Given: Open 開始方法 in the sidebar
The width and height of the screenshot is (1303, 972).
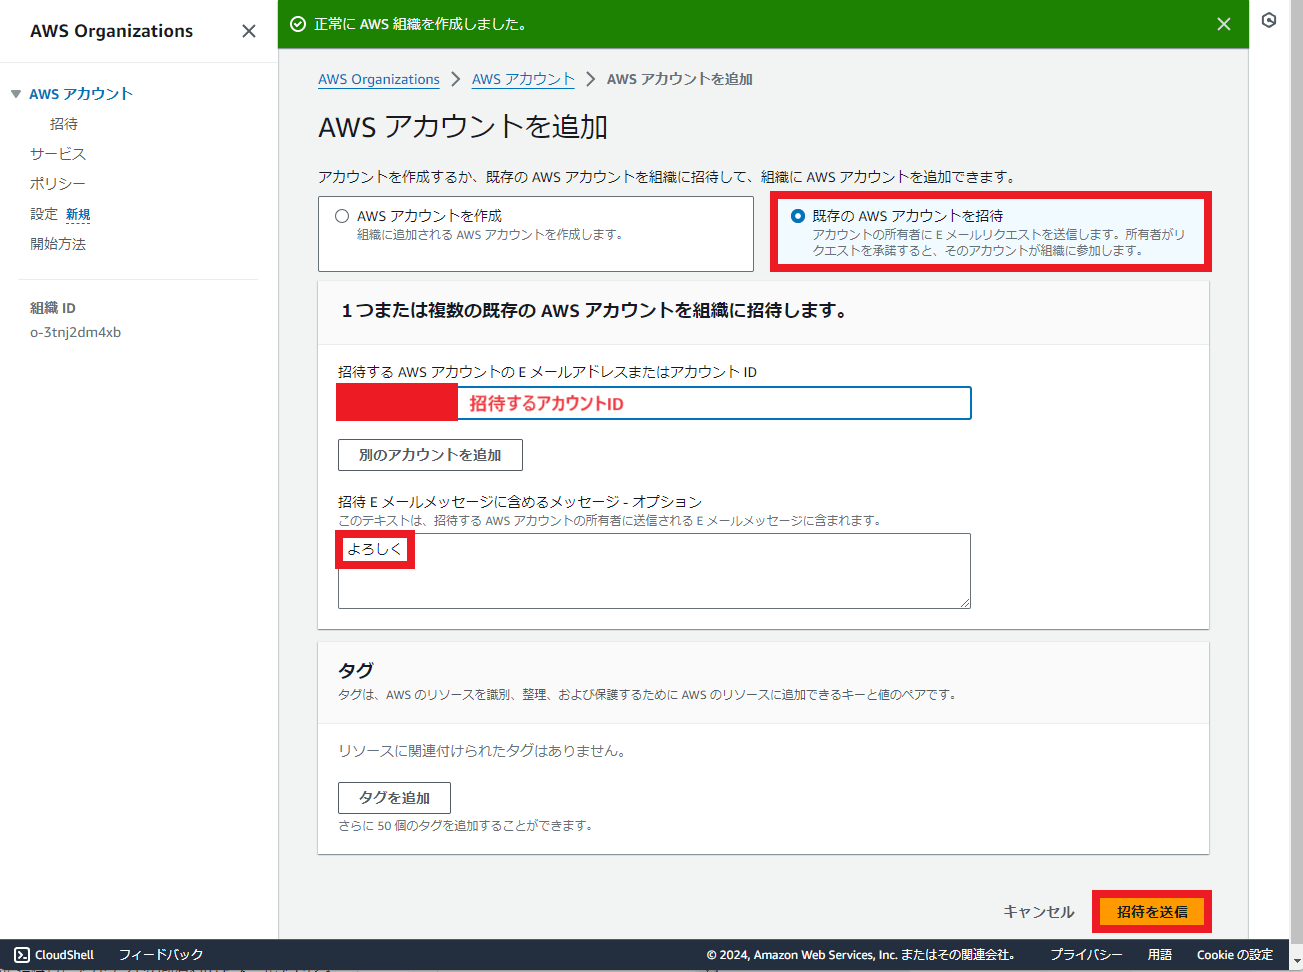Looking at the screenshot, I should click(x=58, y=244).
